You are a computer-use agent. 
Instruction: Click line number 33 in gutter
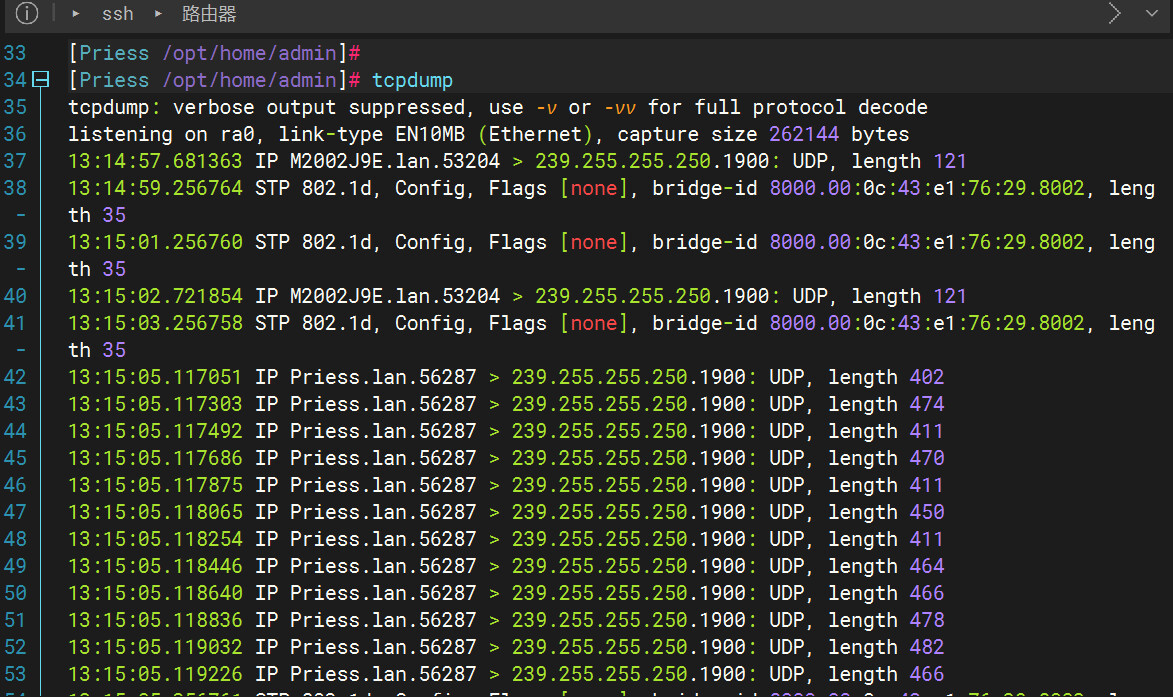[14, 53]
